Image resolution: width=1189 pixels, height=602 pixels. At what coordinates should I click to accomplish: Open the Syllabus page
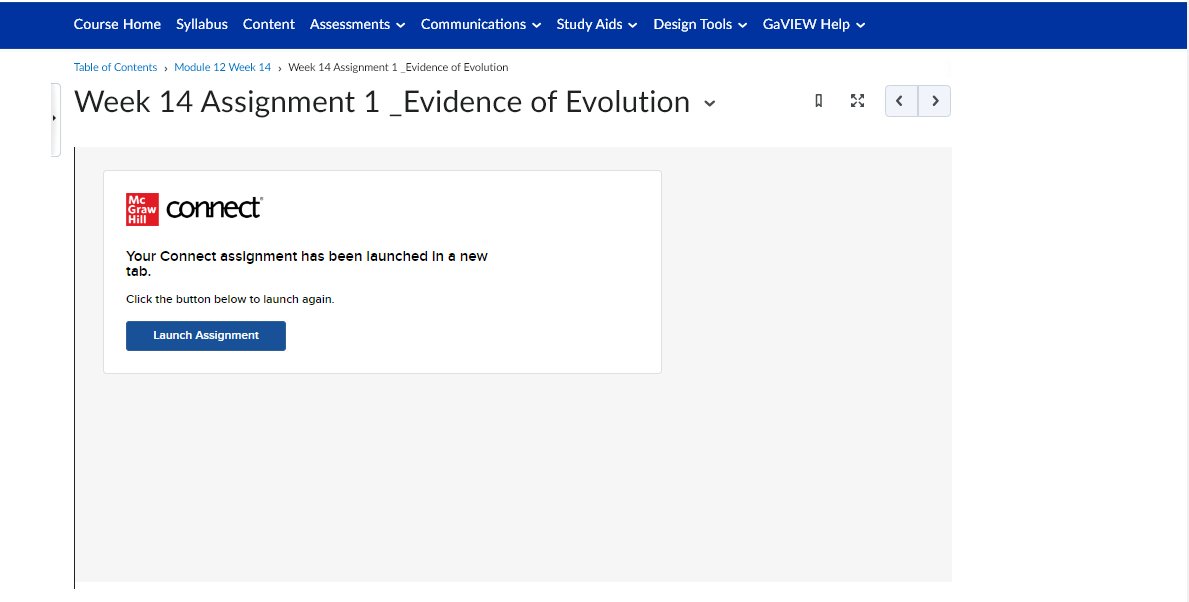click(x=202, y=24)
